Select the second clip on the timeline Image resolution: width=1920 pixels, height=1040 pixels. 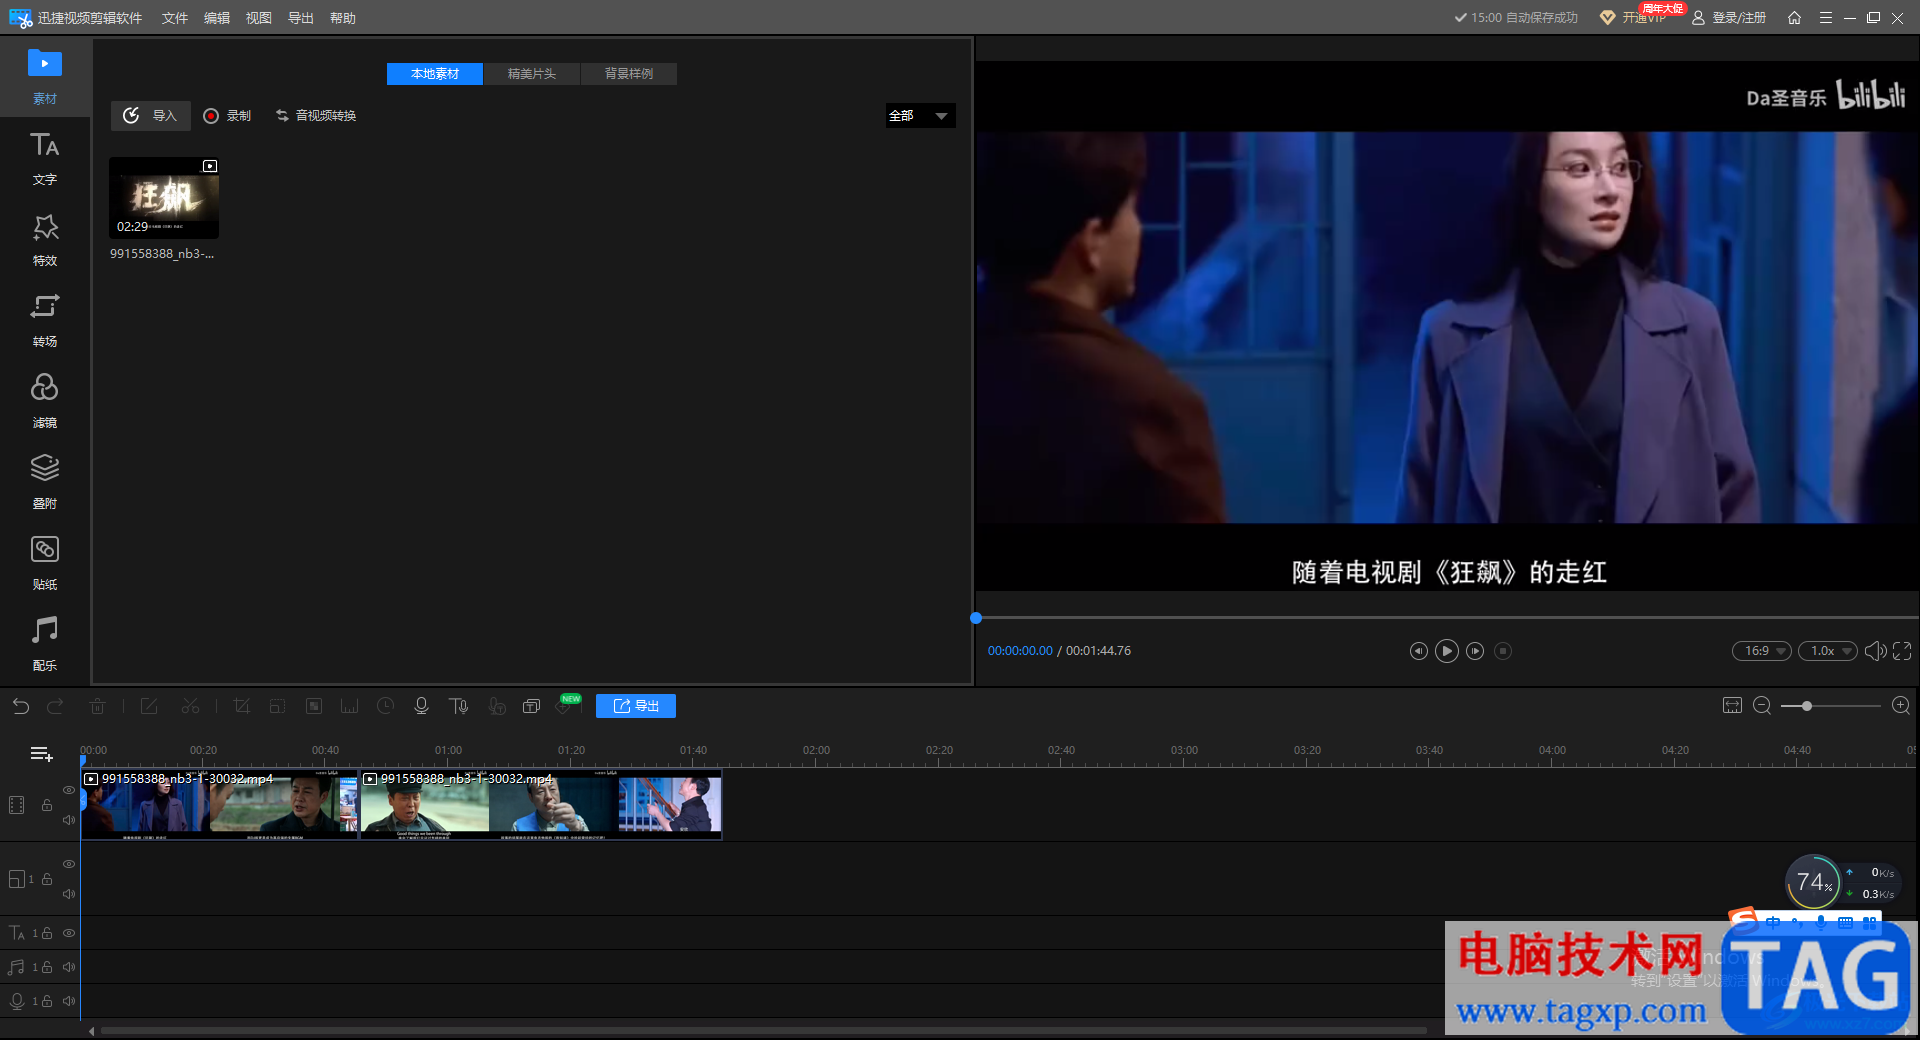[540, 805]
